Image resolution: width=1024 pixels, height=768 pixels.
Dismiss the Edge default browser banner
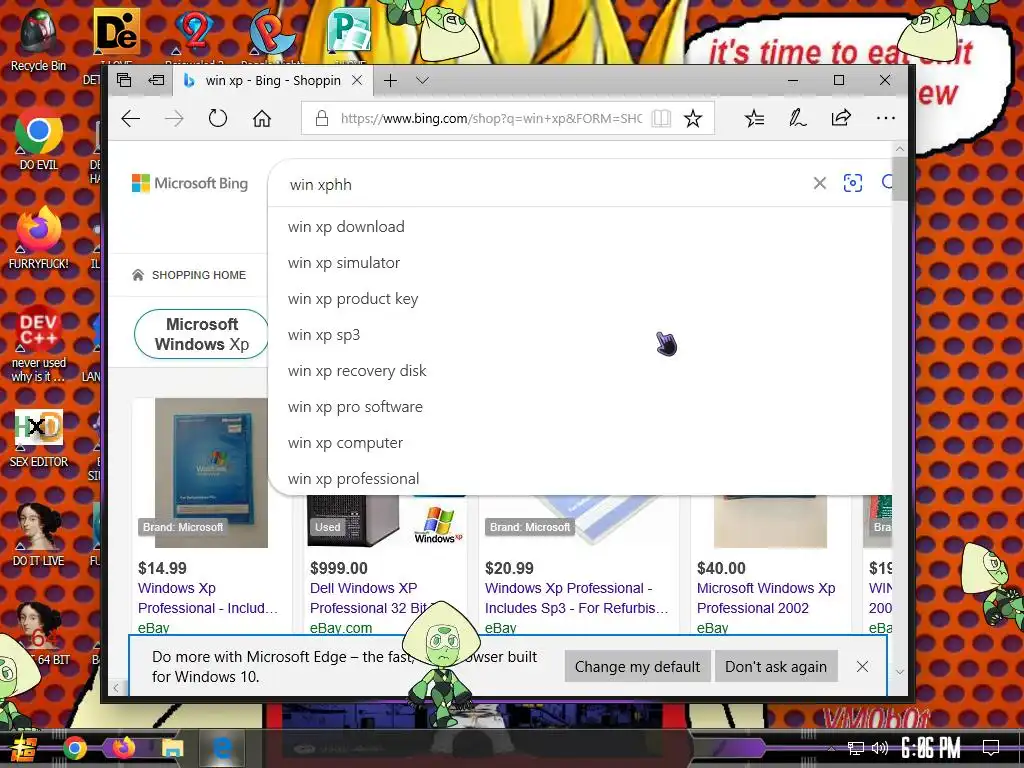point(862,666)
